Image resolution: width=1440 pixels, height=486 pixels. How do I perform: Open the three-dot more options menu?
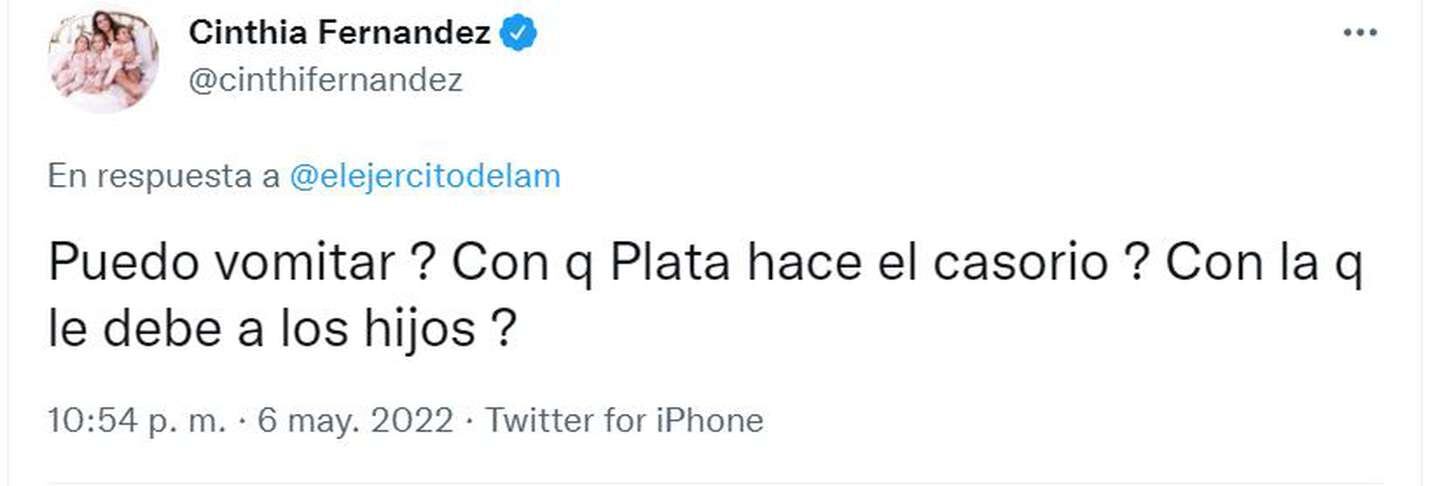(1360, 34)
